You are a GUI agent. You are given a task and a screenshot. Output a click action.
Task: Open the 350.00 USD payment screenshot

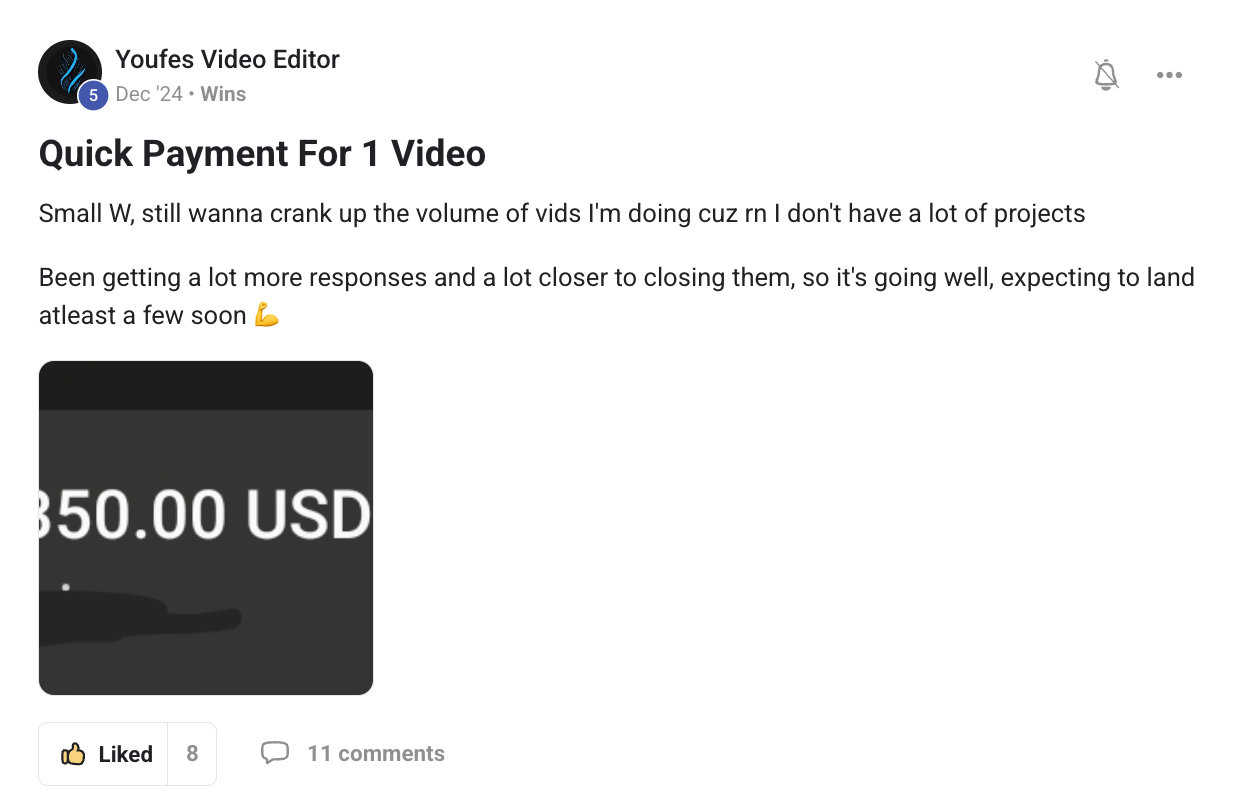(206, 528)
